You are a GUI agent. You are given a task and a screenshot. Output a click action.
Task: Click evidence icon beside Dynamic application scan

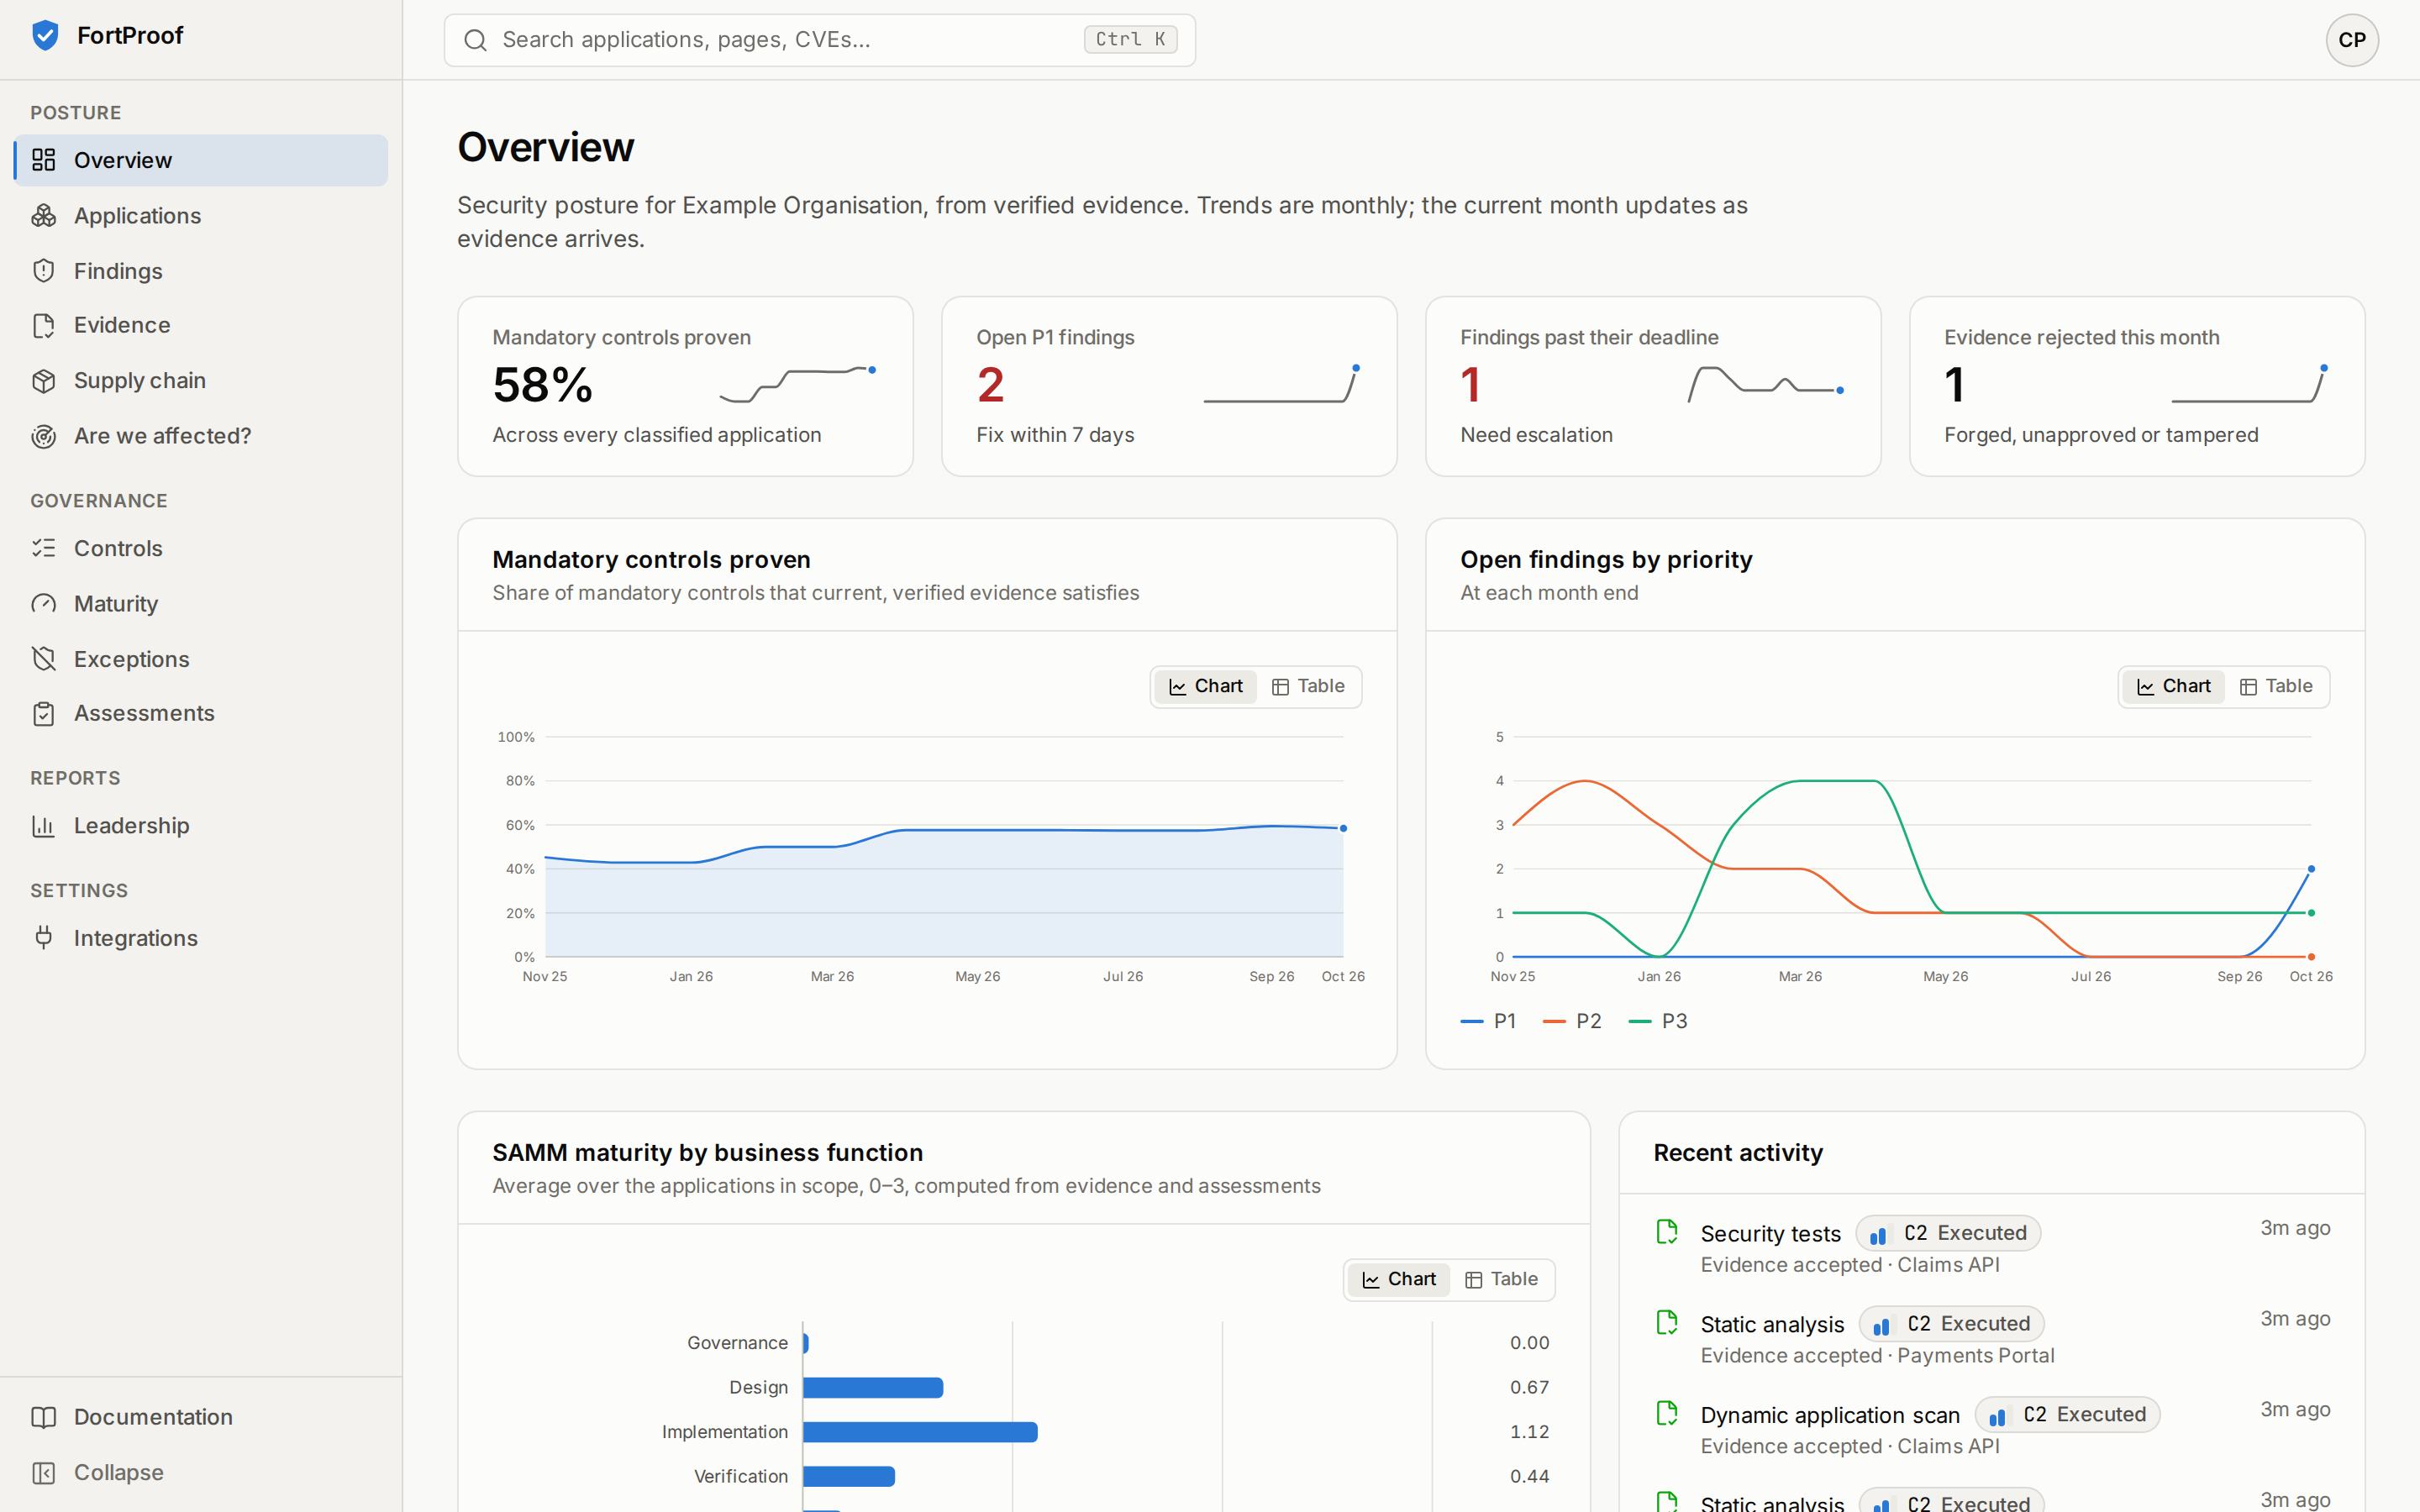(x=1667, y=1413)
